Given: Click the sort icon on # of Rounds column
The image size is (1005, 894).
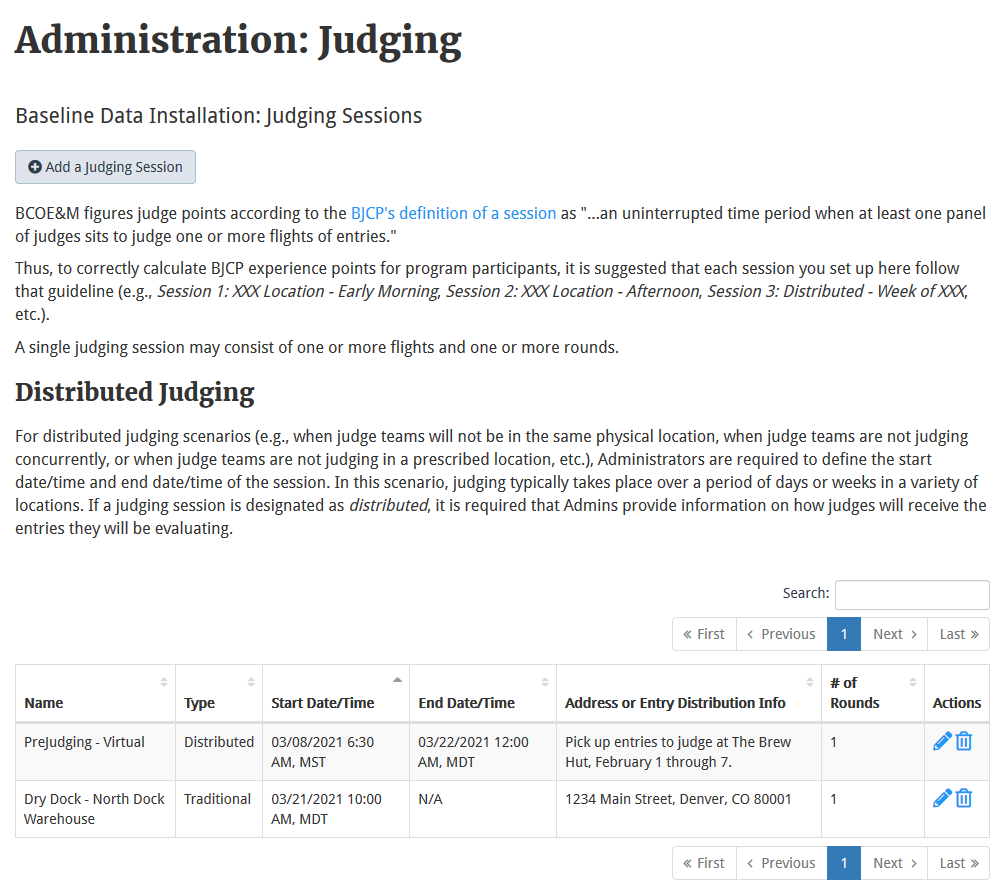Looking at the screenshot, I should coord(911,680).
